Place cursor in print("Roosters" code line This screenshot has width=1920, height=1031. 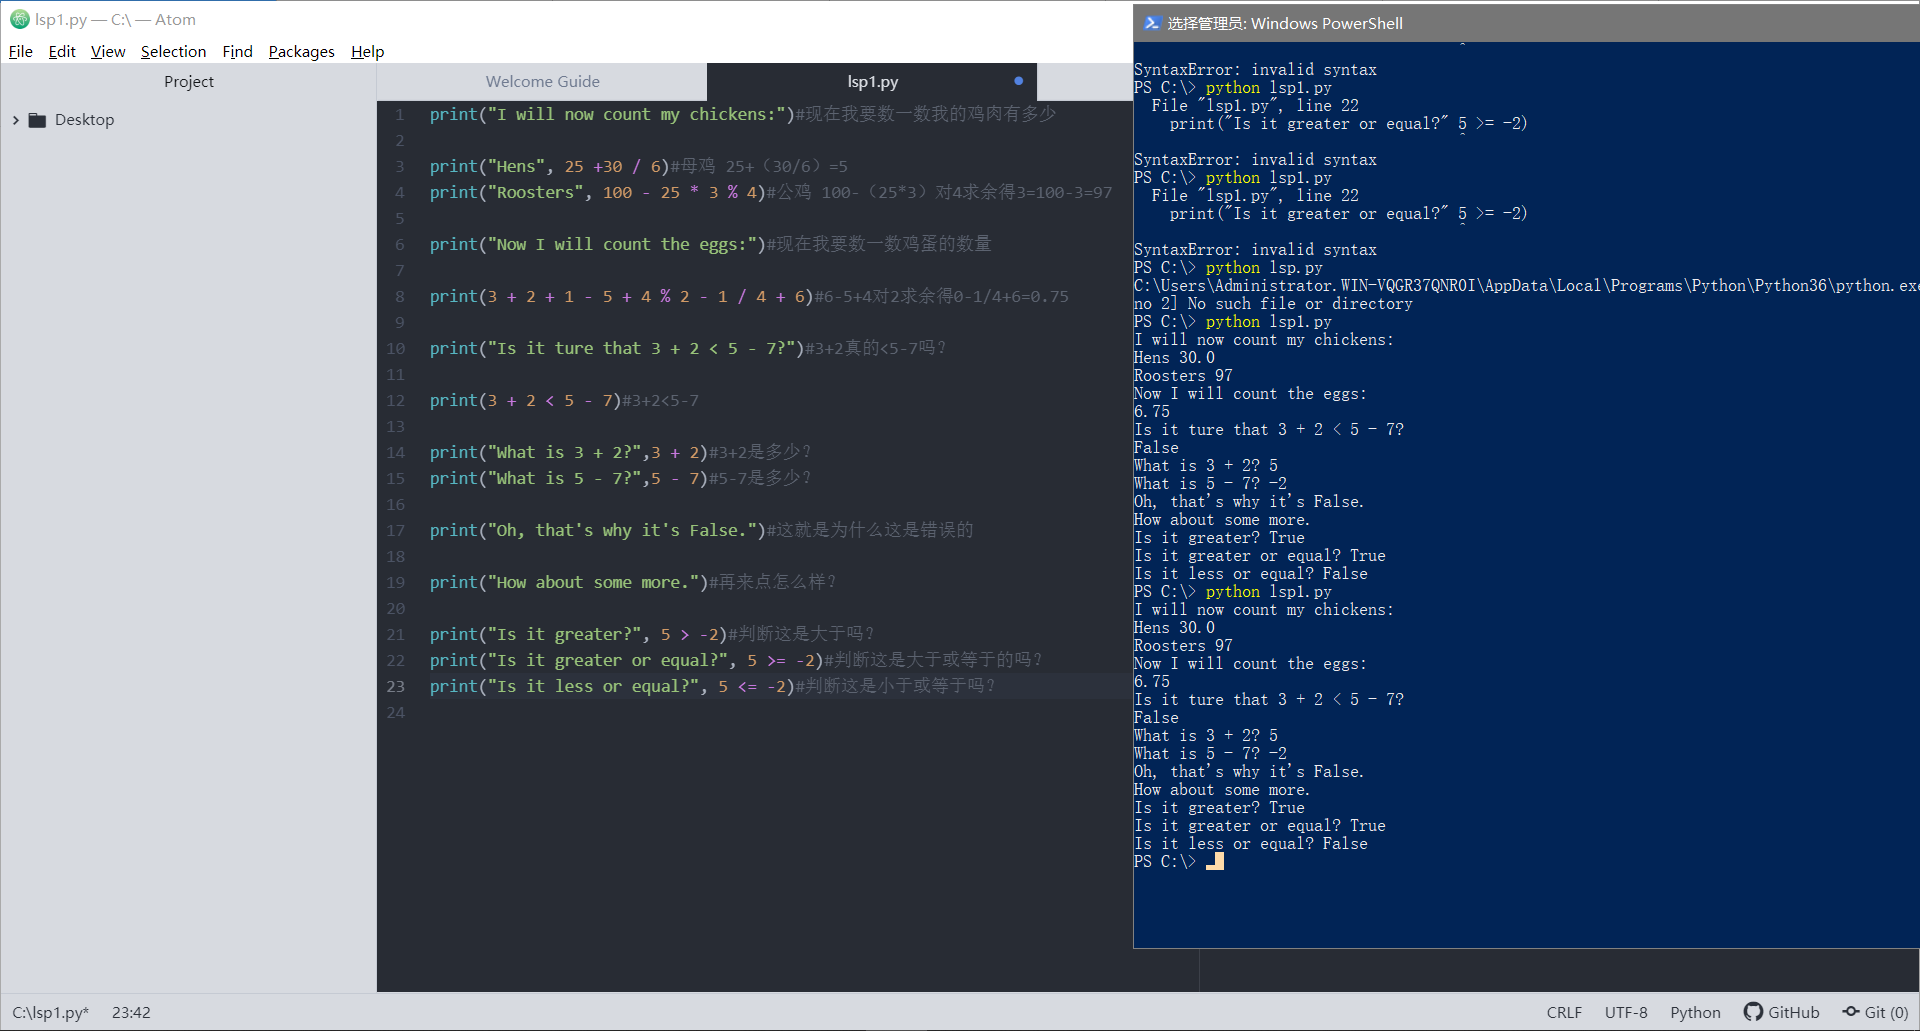click(x=770, y=193)
